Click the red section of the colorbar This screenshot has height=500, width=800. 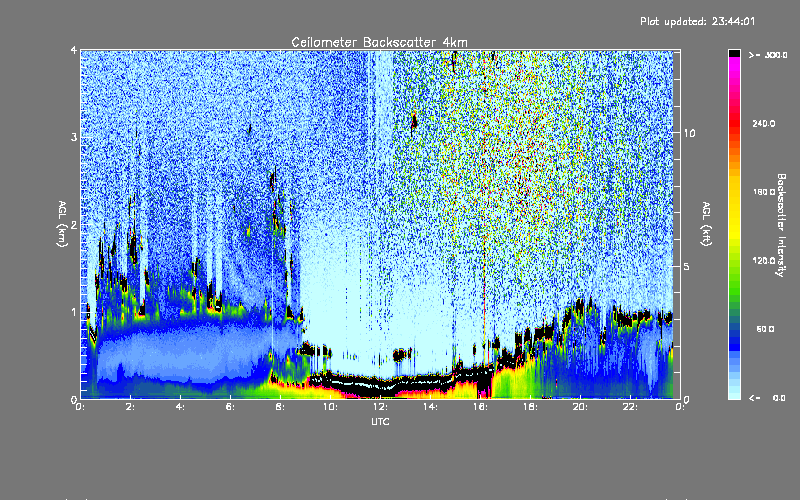click(734, 122)
